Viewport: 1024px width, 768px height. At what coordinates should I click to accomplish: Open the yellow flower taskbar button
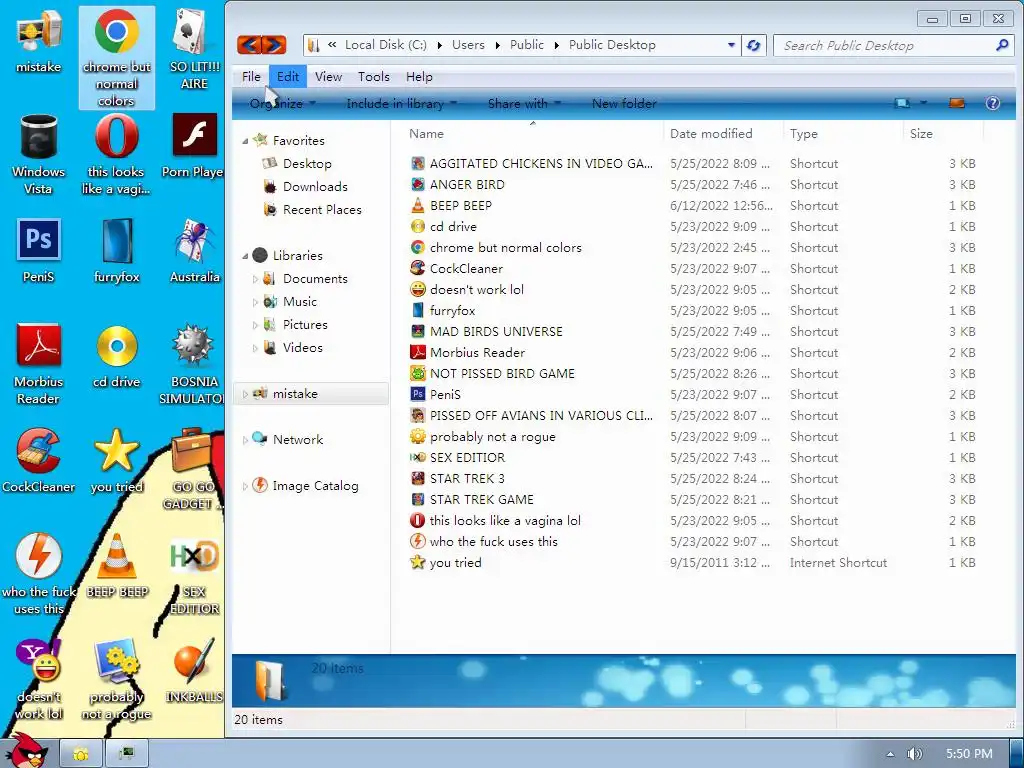81,754
